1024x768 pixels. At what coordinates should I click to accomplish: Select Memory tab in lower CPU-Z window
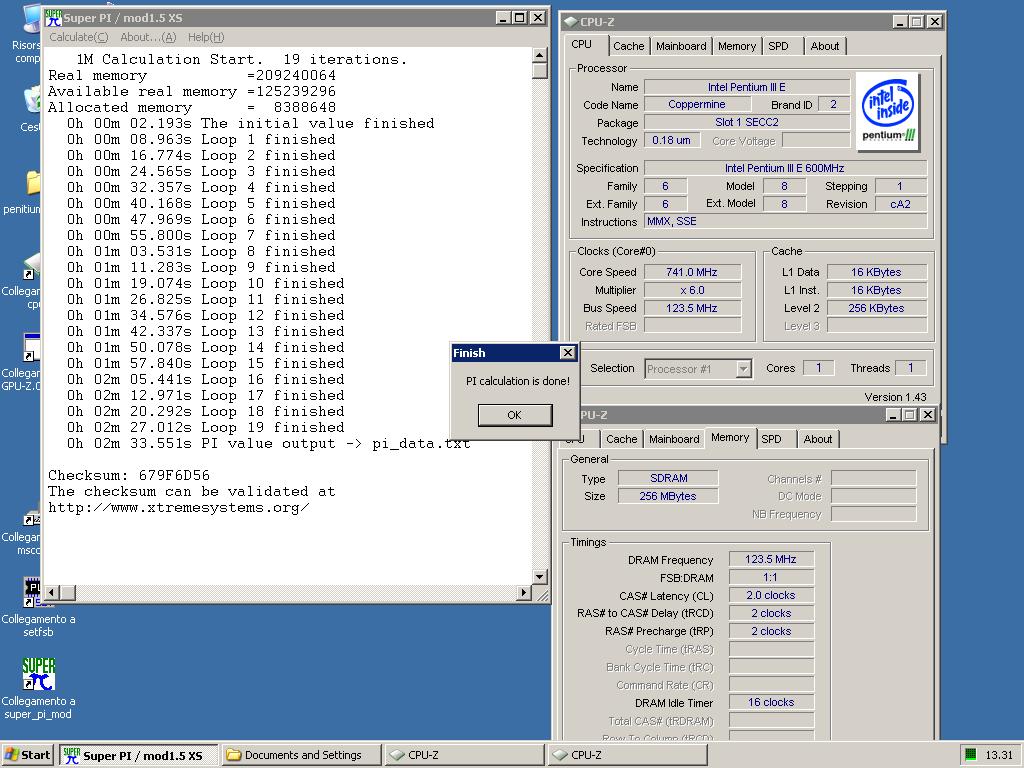[730, 438]
